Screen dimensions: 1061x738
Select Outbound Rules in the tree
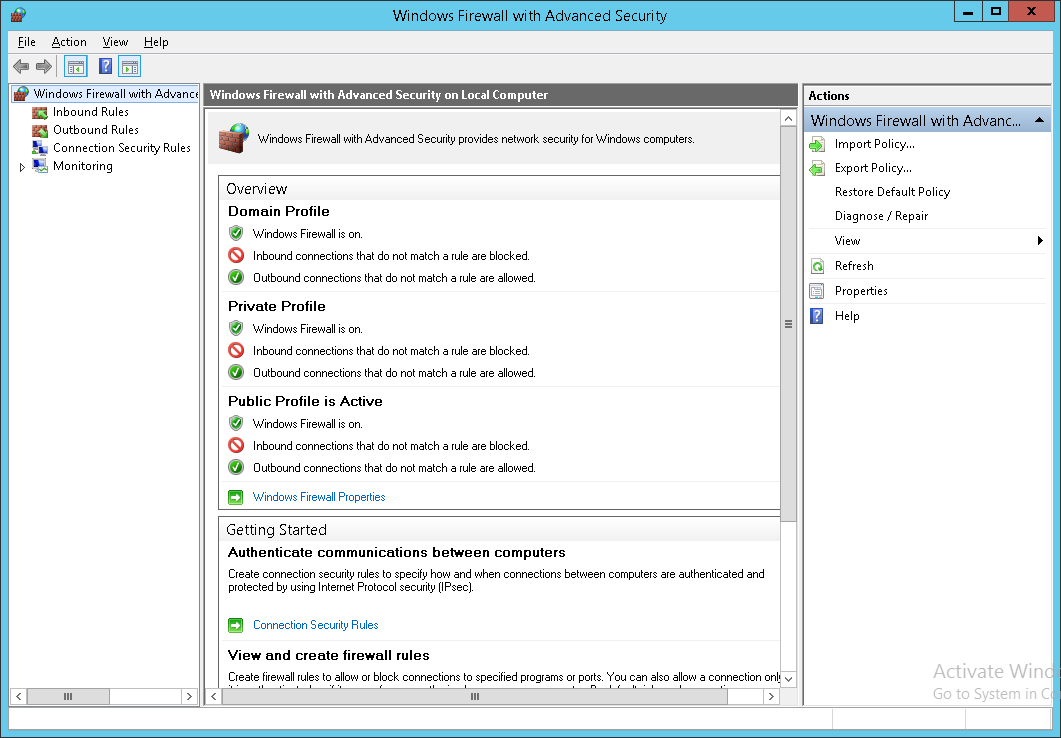click(x=95, y=130)
